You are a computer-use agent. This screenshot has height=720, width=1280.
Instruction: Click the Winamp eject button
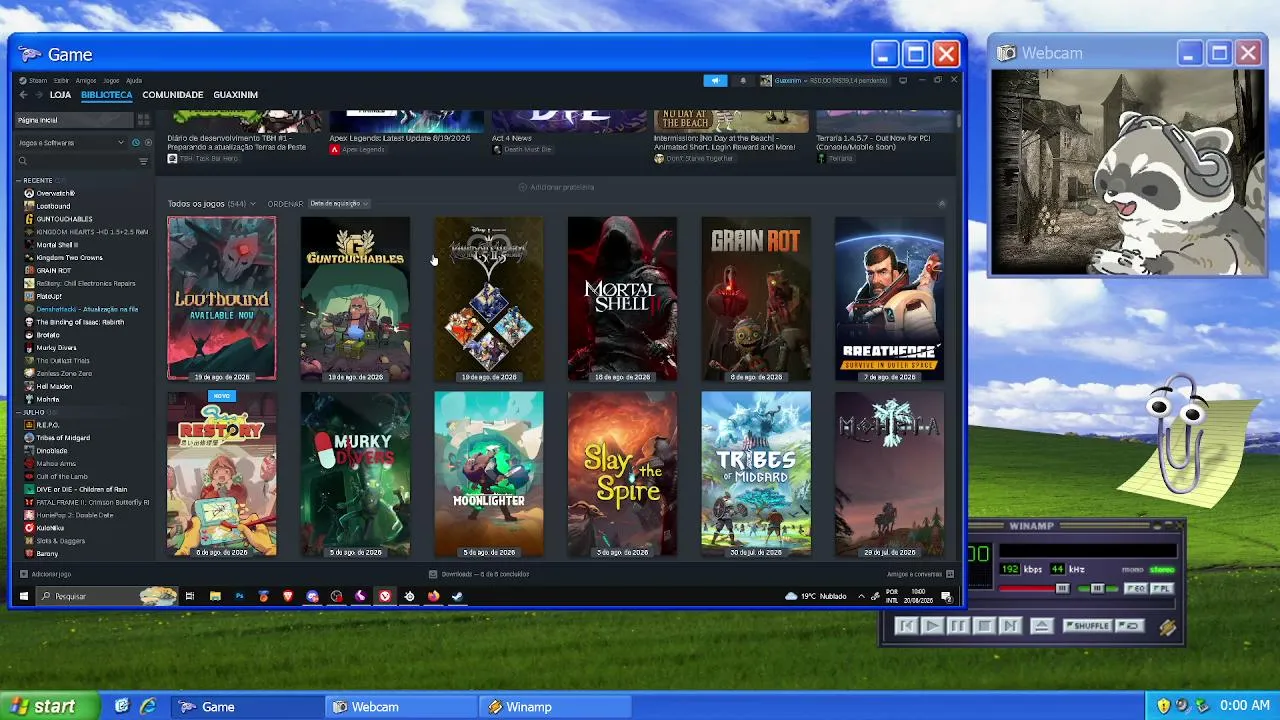[x=1041, y=626]
